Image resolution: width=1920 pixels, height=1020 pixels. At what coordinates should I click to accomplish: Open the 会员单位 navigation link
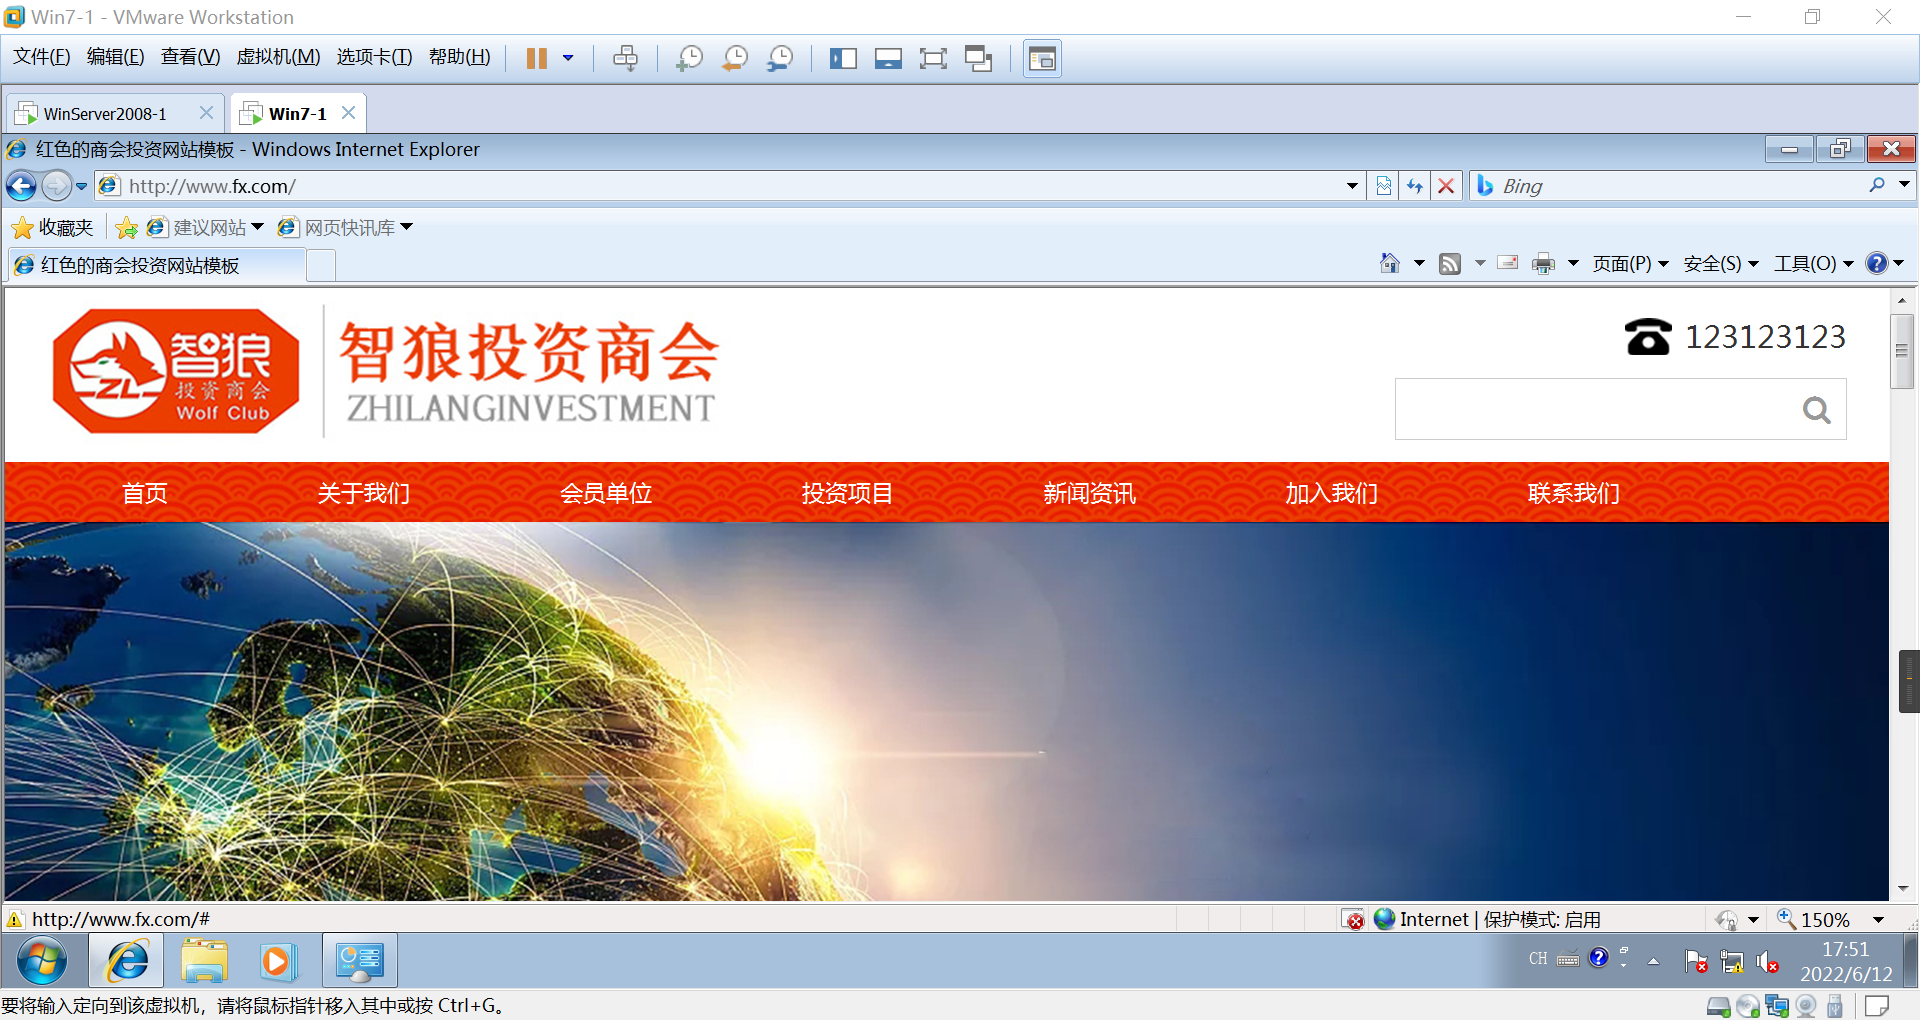605,493
